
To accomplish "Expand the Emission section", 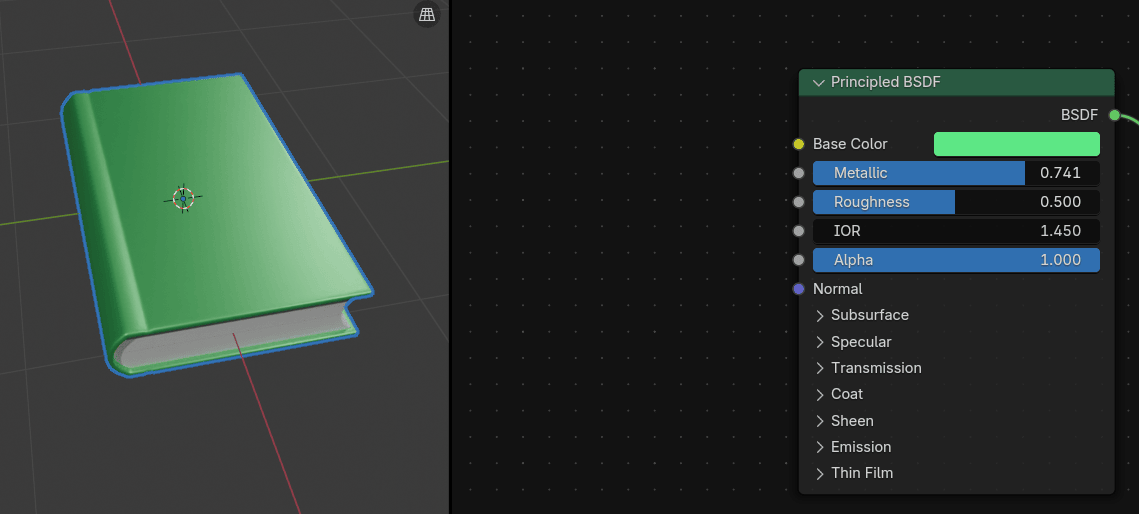I will tap(820, 447).
